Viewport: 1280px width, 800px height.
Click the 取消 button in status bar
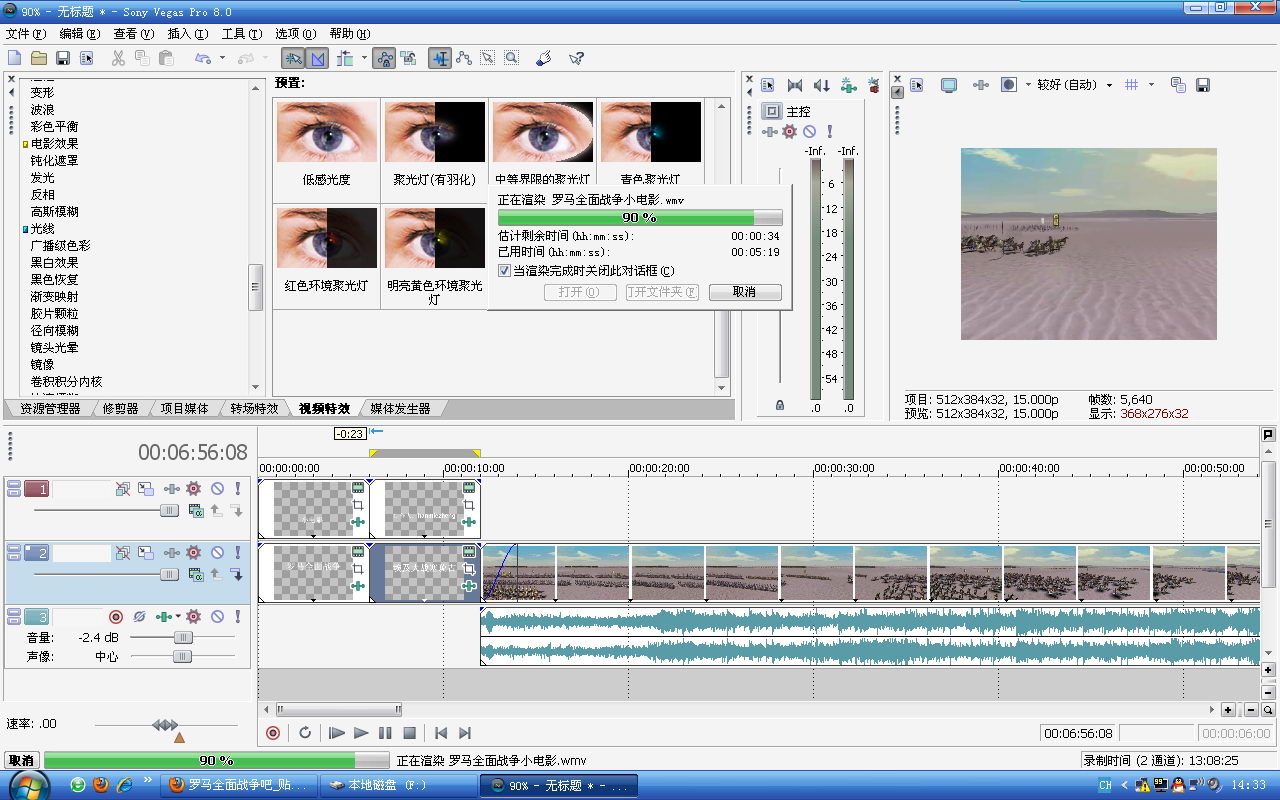pos(21,761)
